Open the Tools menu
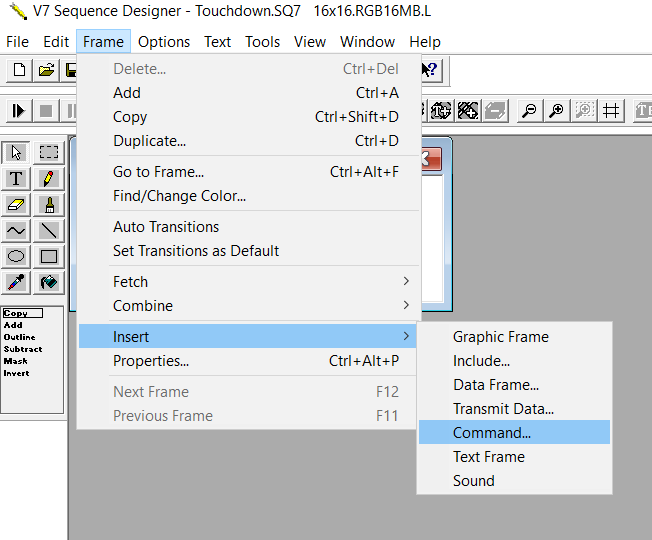Viewport: 652px width, 540px height. coord(262,42)
